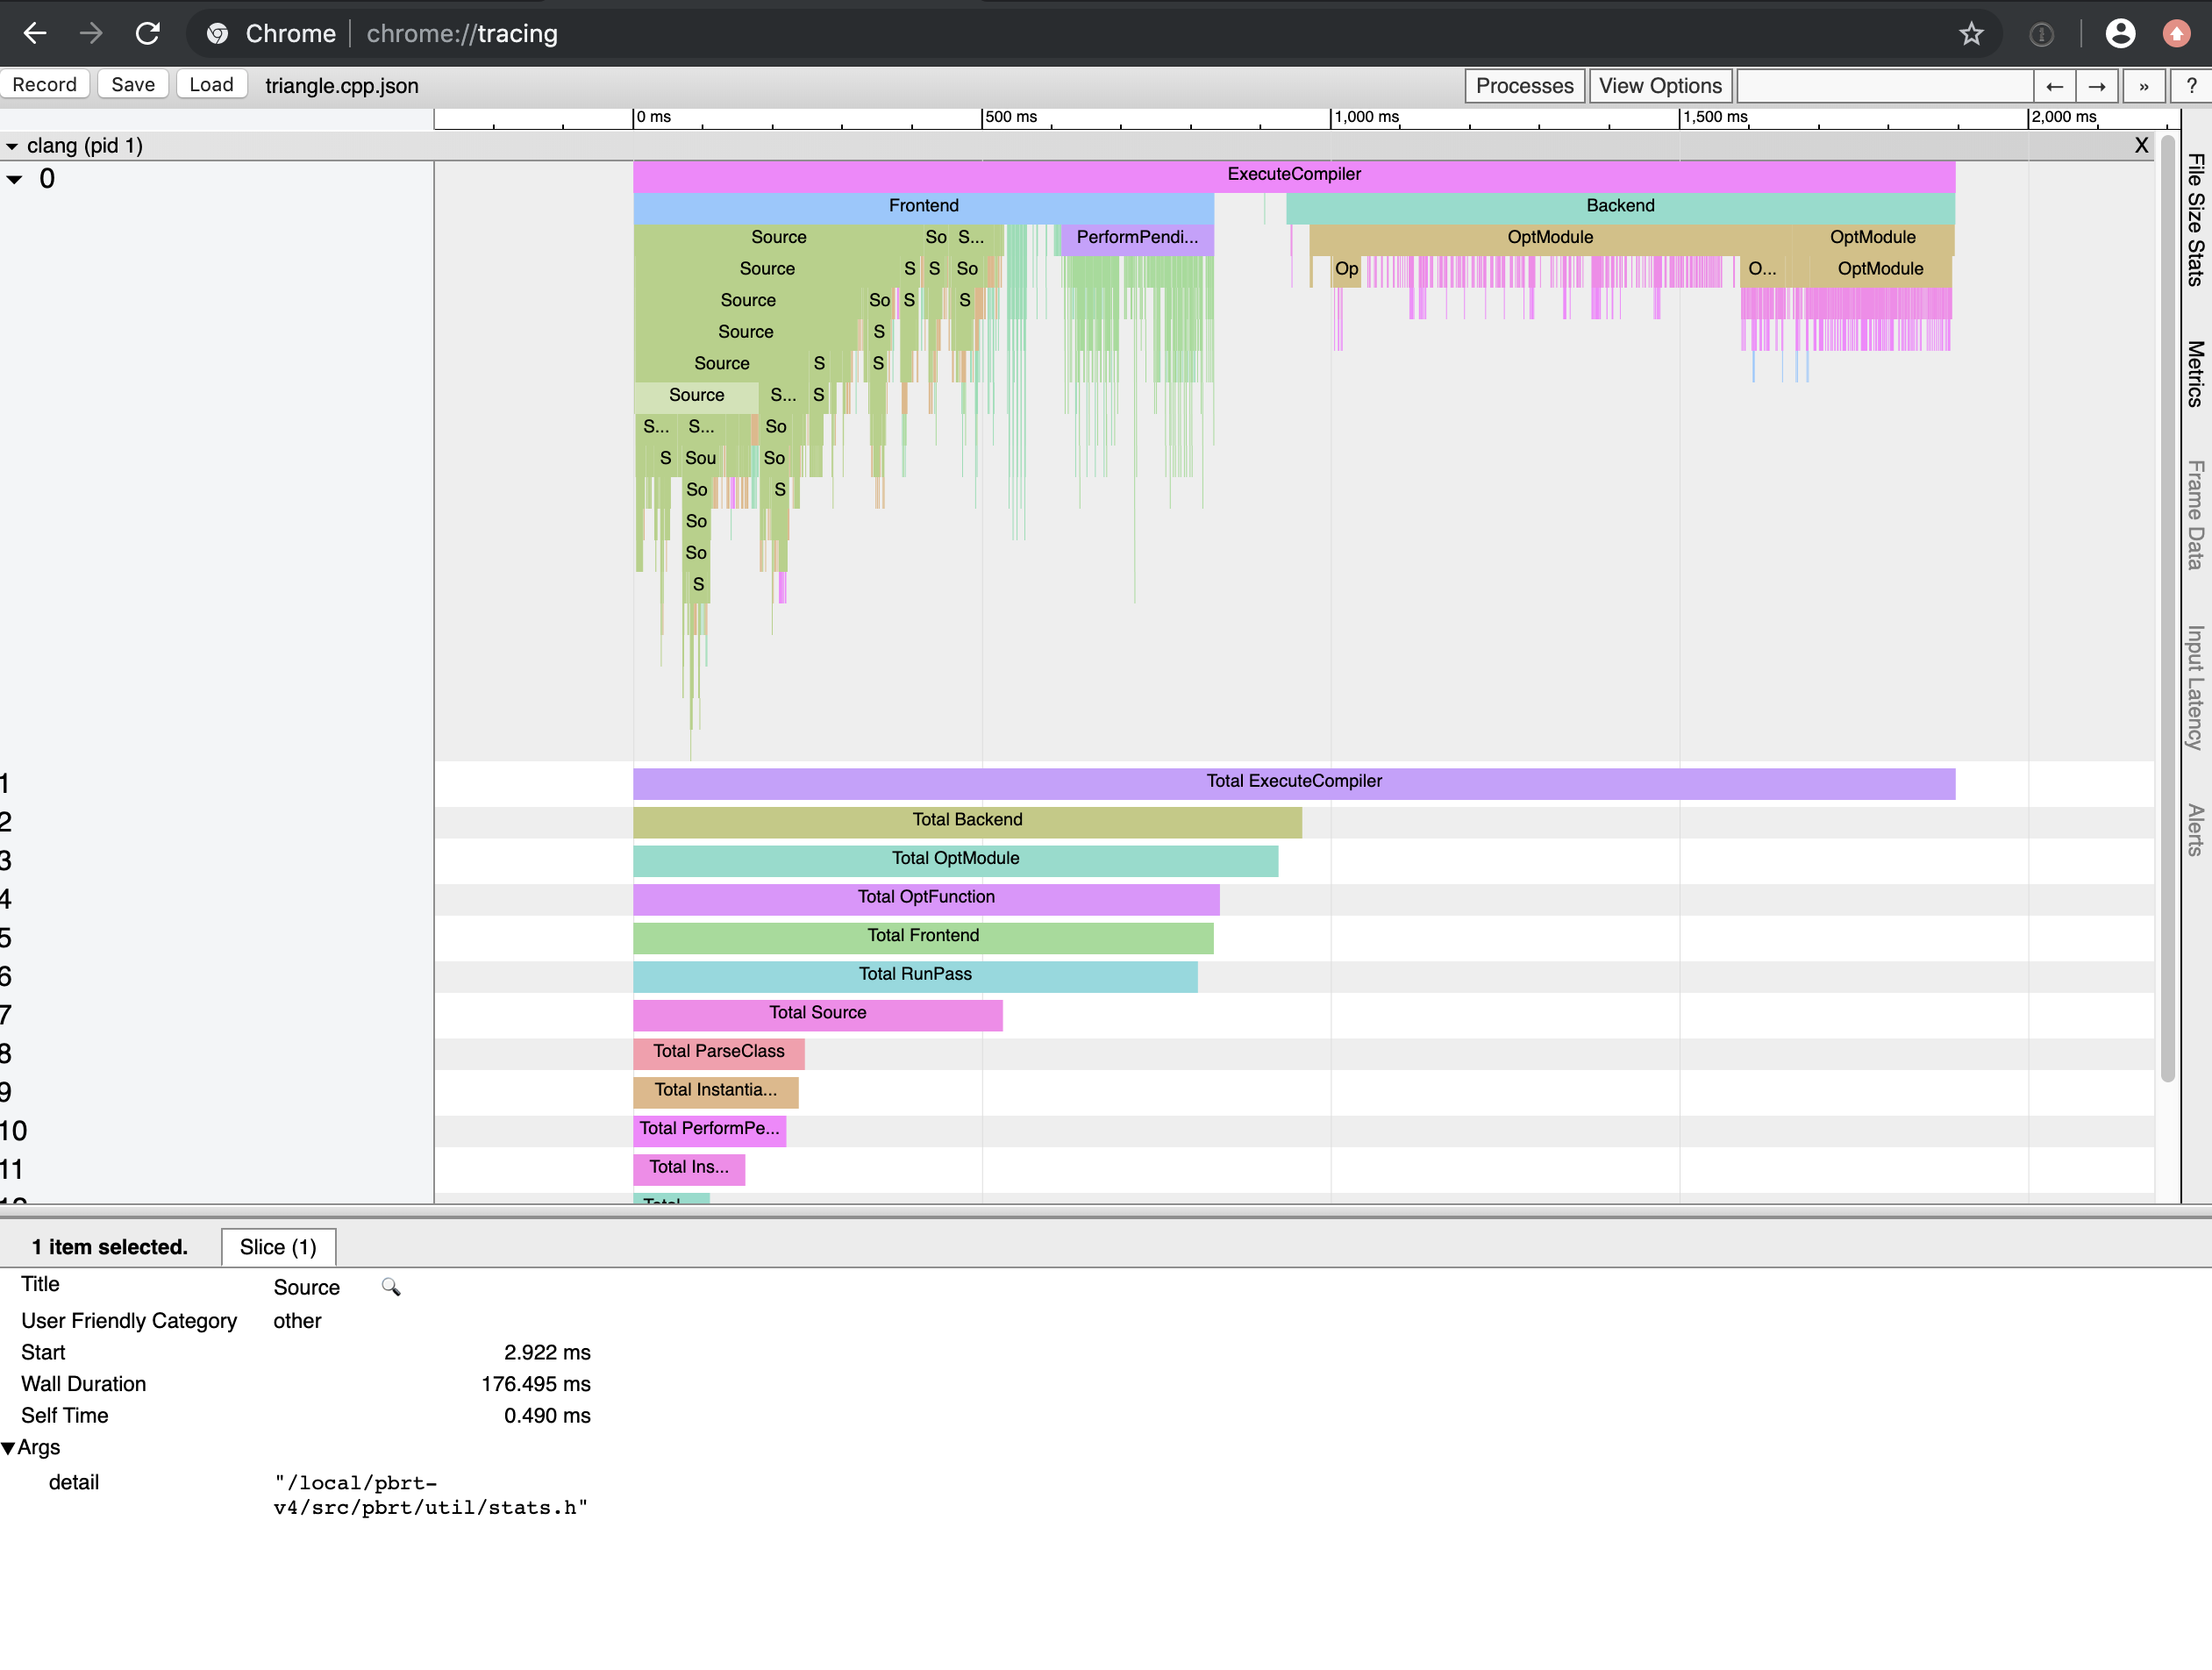Collapse thread 0 track
This screenshot has height=1670, width=2212.
click(15, 180)
